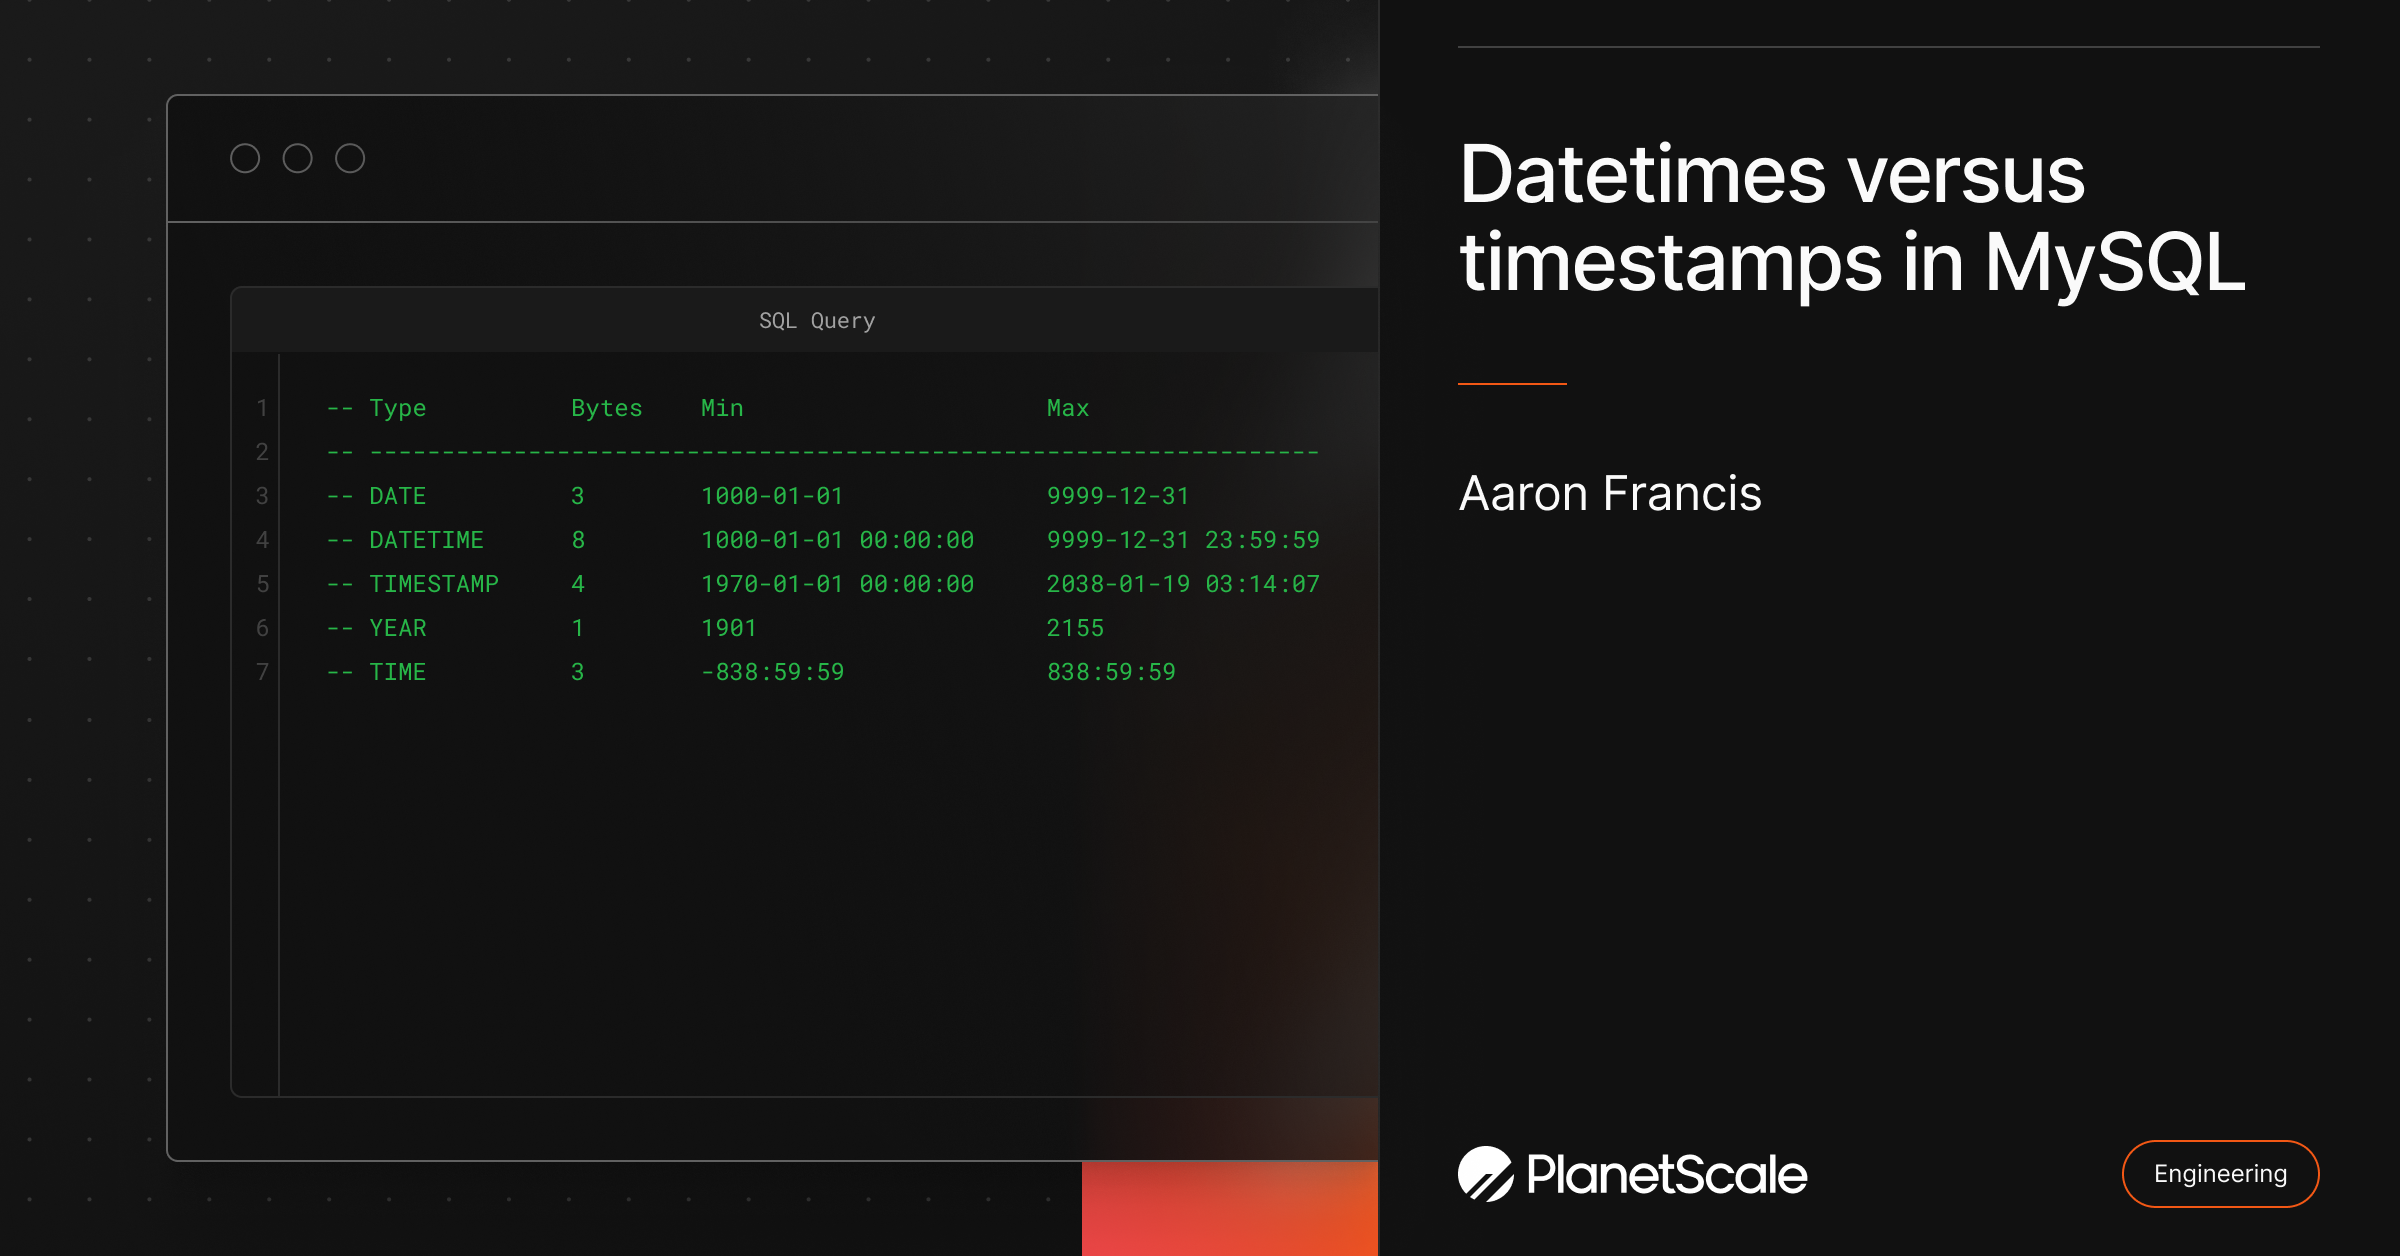Click TIME min value -838:59:59
The width and height of the screenshot is (2400, 1256).
[x=772, y=672]
